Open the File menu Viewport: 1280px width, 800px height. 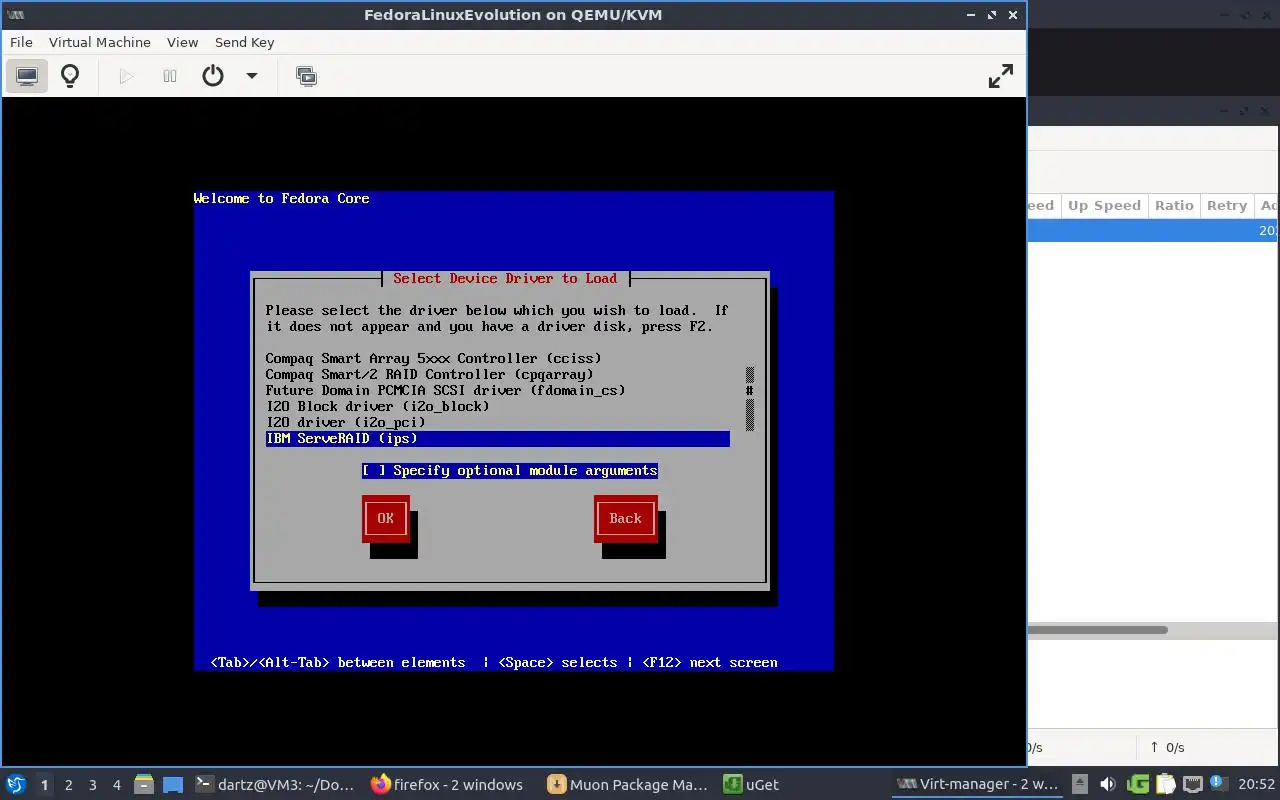click(x=21, y=42)
